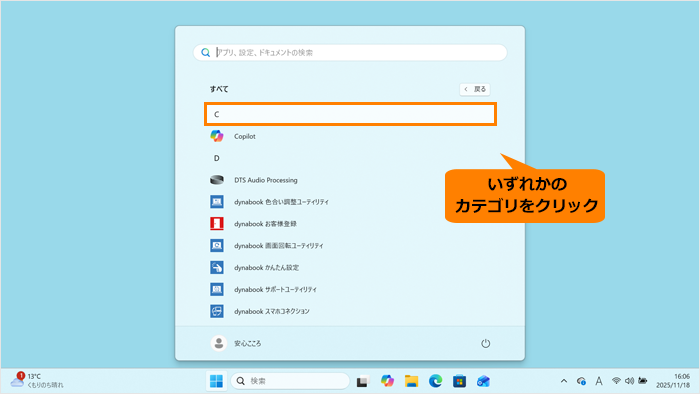The height and width of the screenshot is (394, 700).
Task: Click the Windows Start button
Action: click(x=217, y=381)
